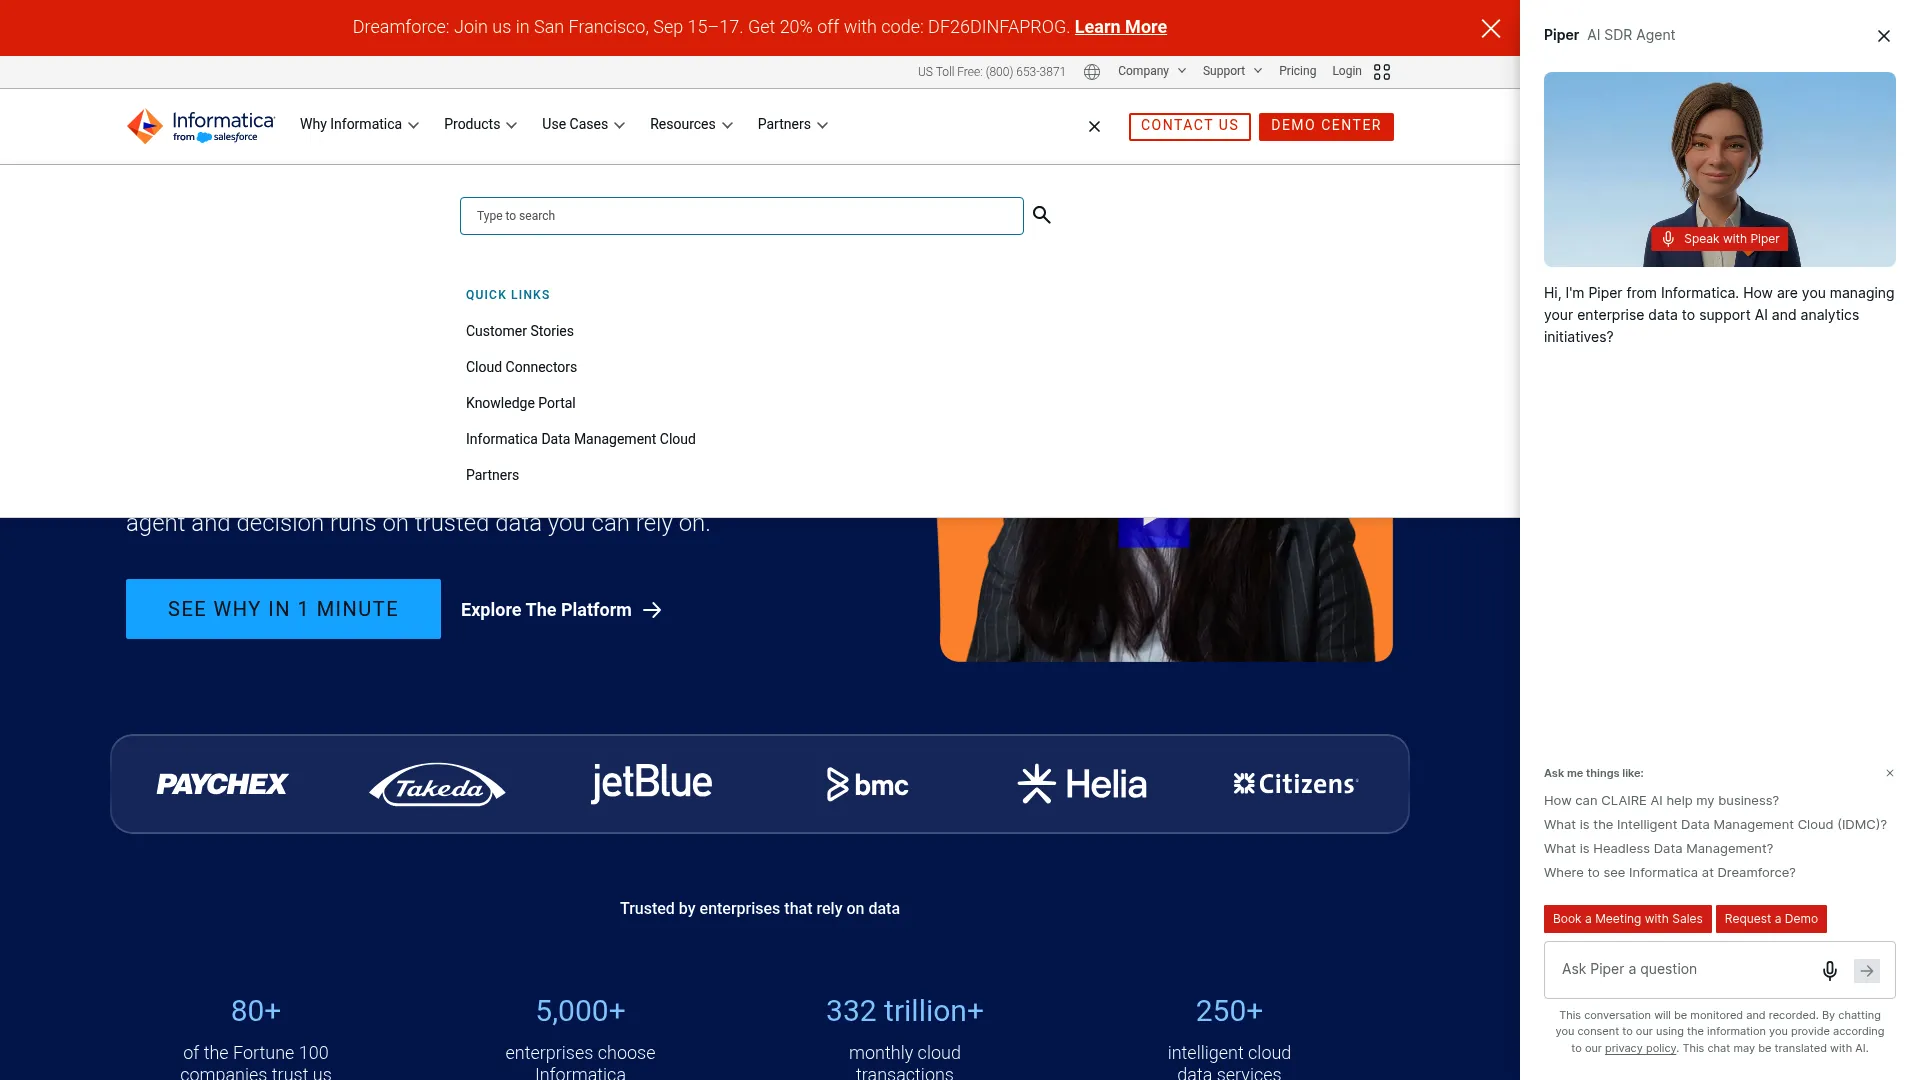Open Informatica Data Management Cloud quick link
This screenshot has width=1920, height=1080.
pos(580,439)
